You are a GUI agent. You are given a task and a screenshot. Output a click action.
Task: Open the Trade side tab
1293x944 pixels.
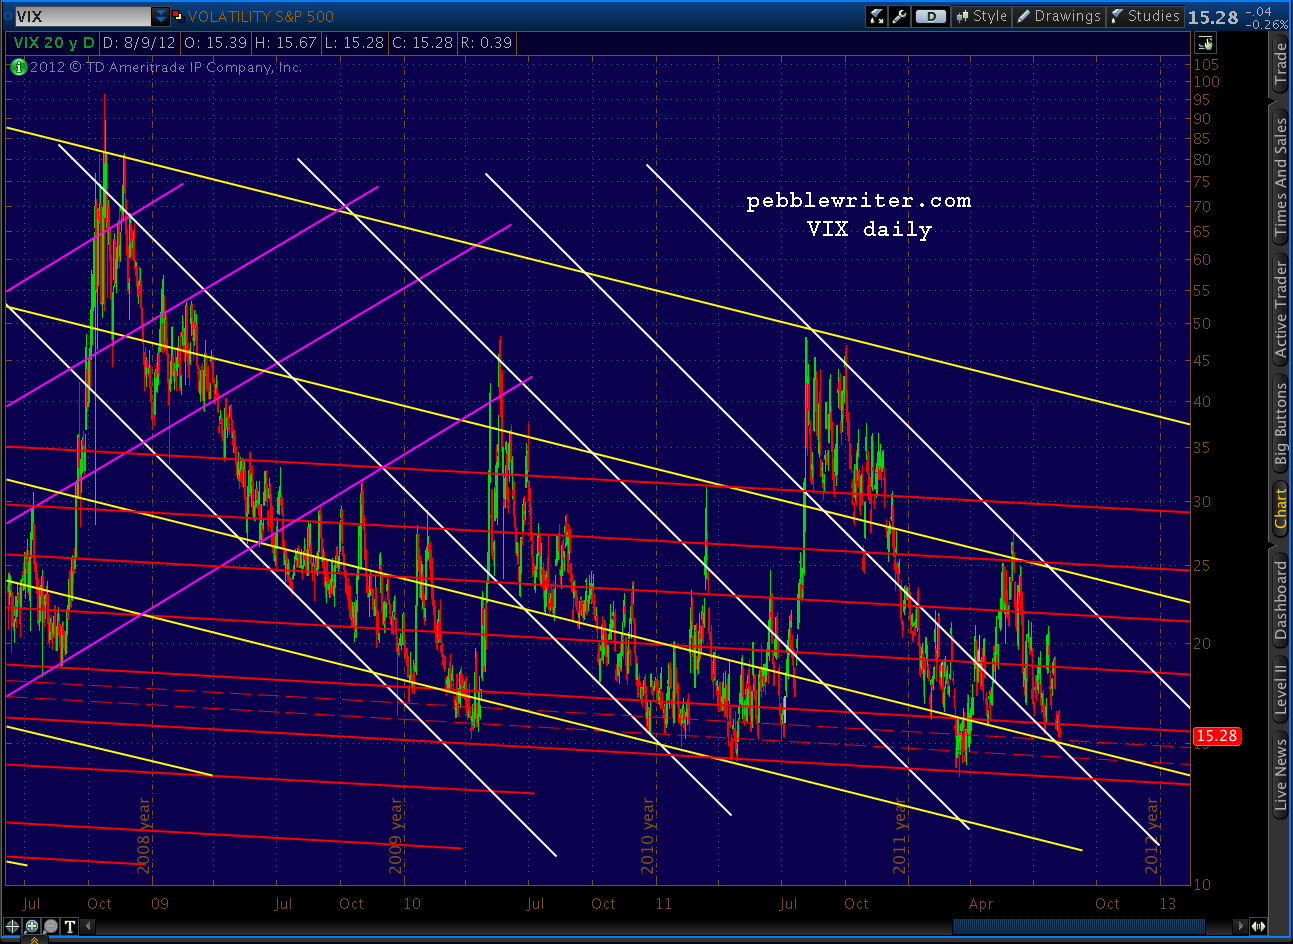pos(1280,64)
